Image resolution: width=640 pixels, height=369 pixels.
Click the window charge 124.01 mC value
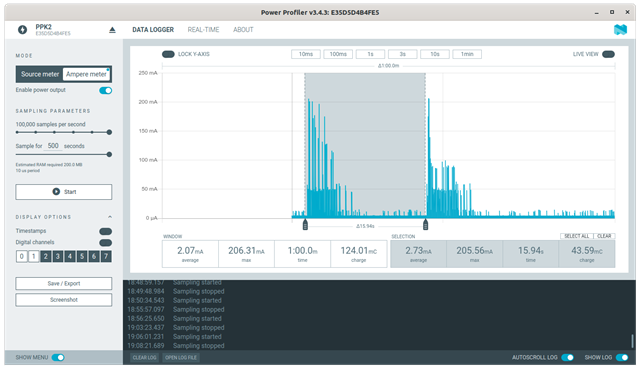(359, 251)
